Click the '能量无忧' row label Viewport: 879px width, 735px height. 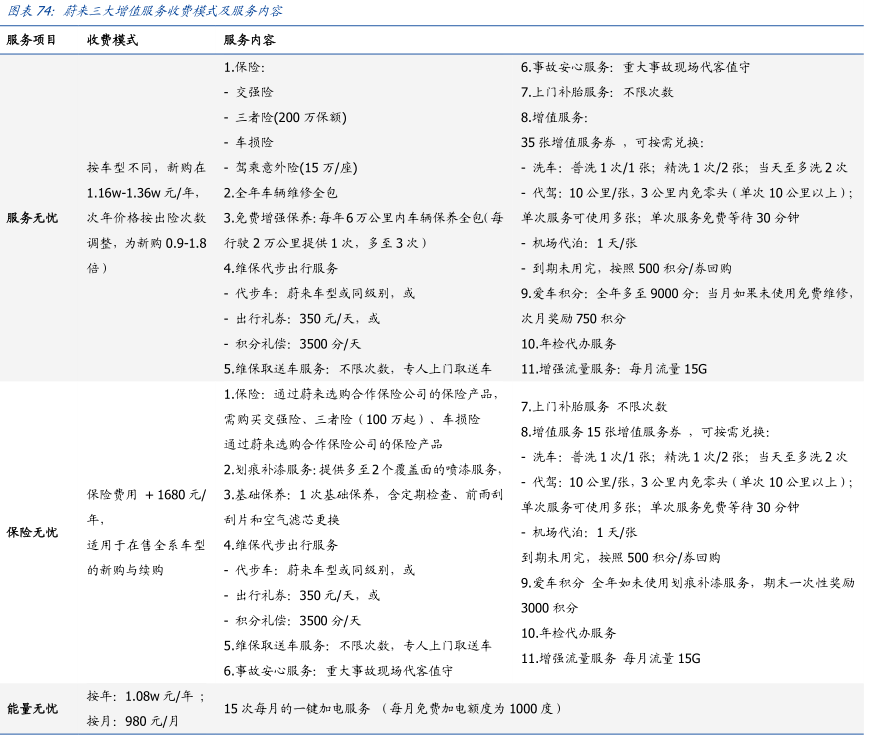tap(32, 709)
